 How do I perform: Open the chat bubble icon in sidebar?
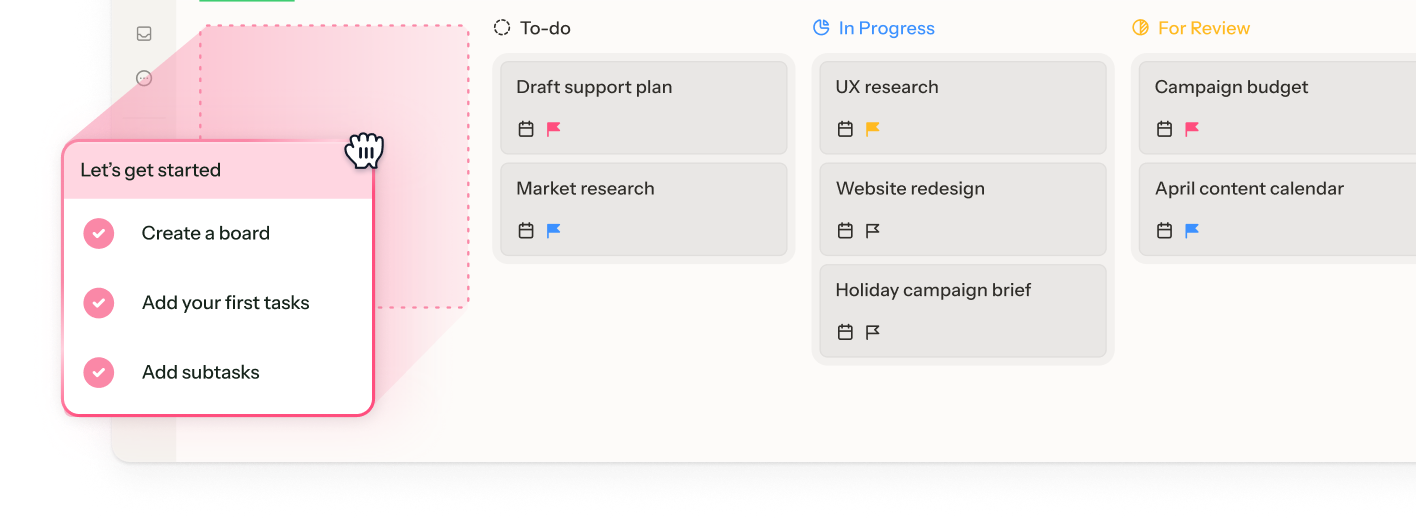coord(144,78)
